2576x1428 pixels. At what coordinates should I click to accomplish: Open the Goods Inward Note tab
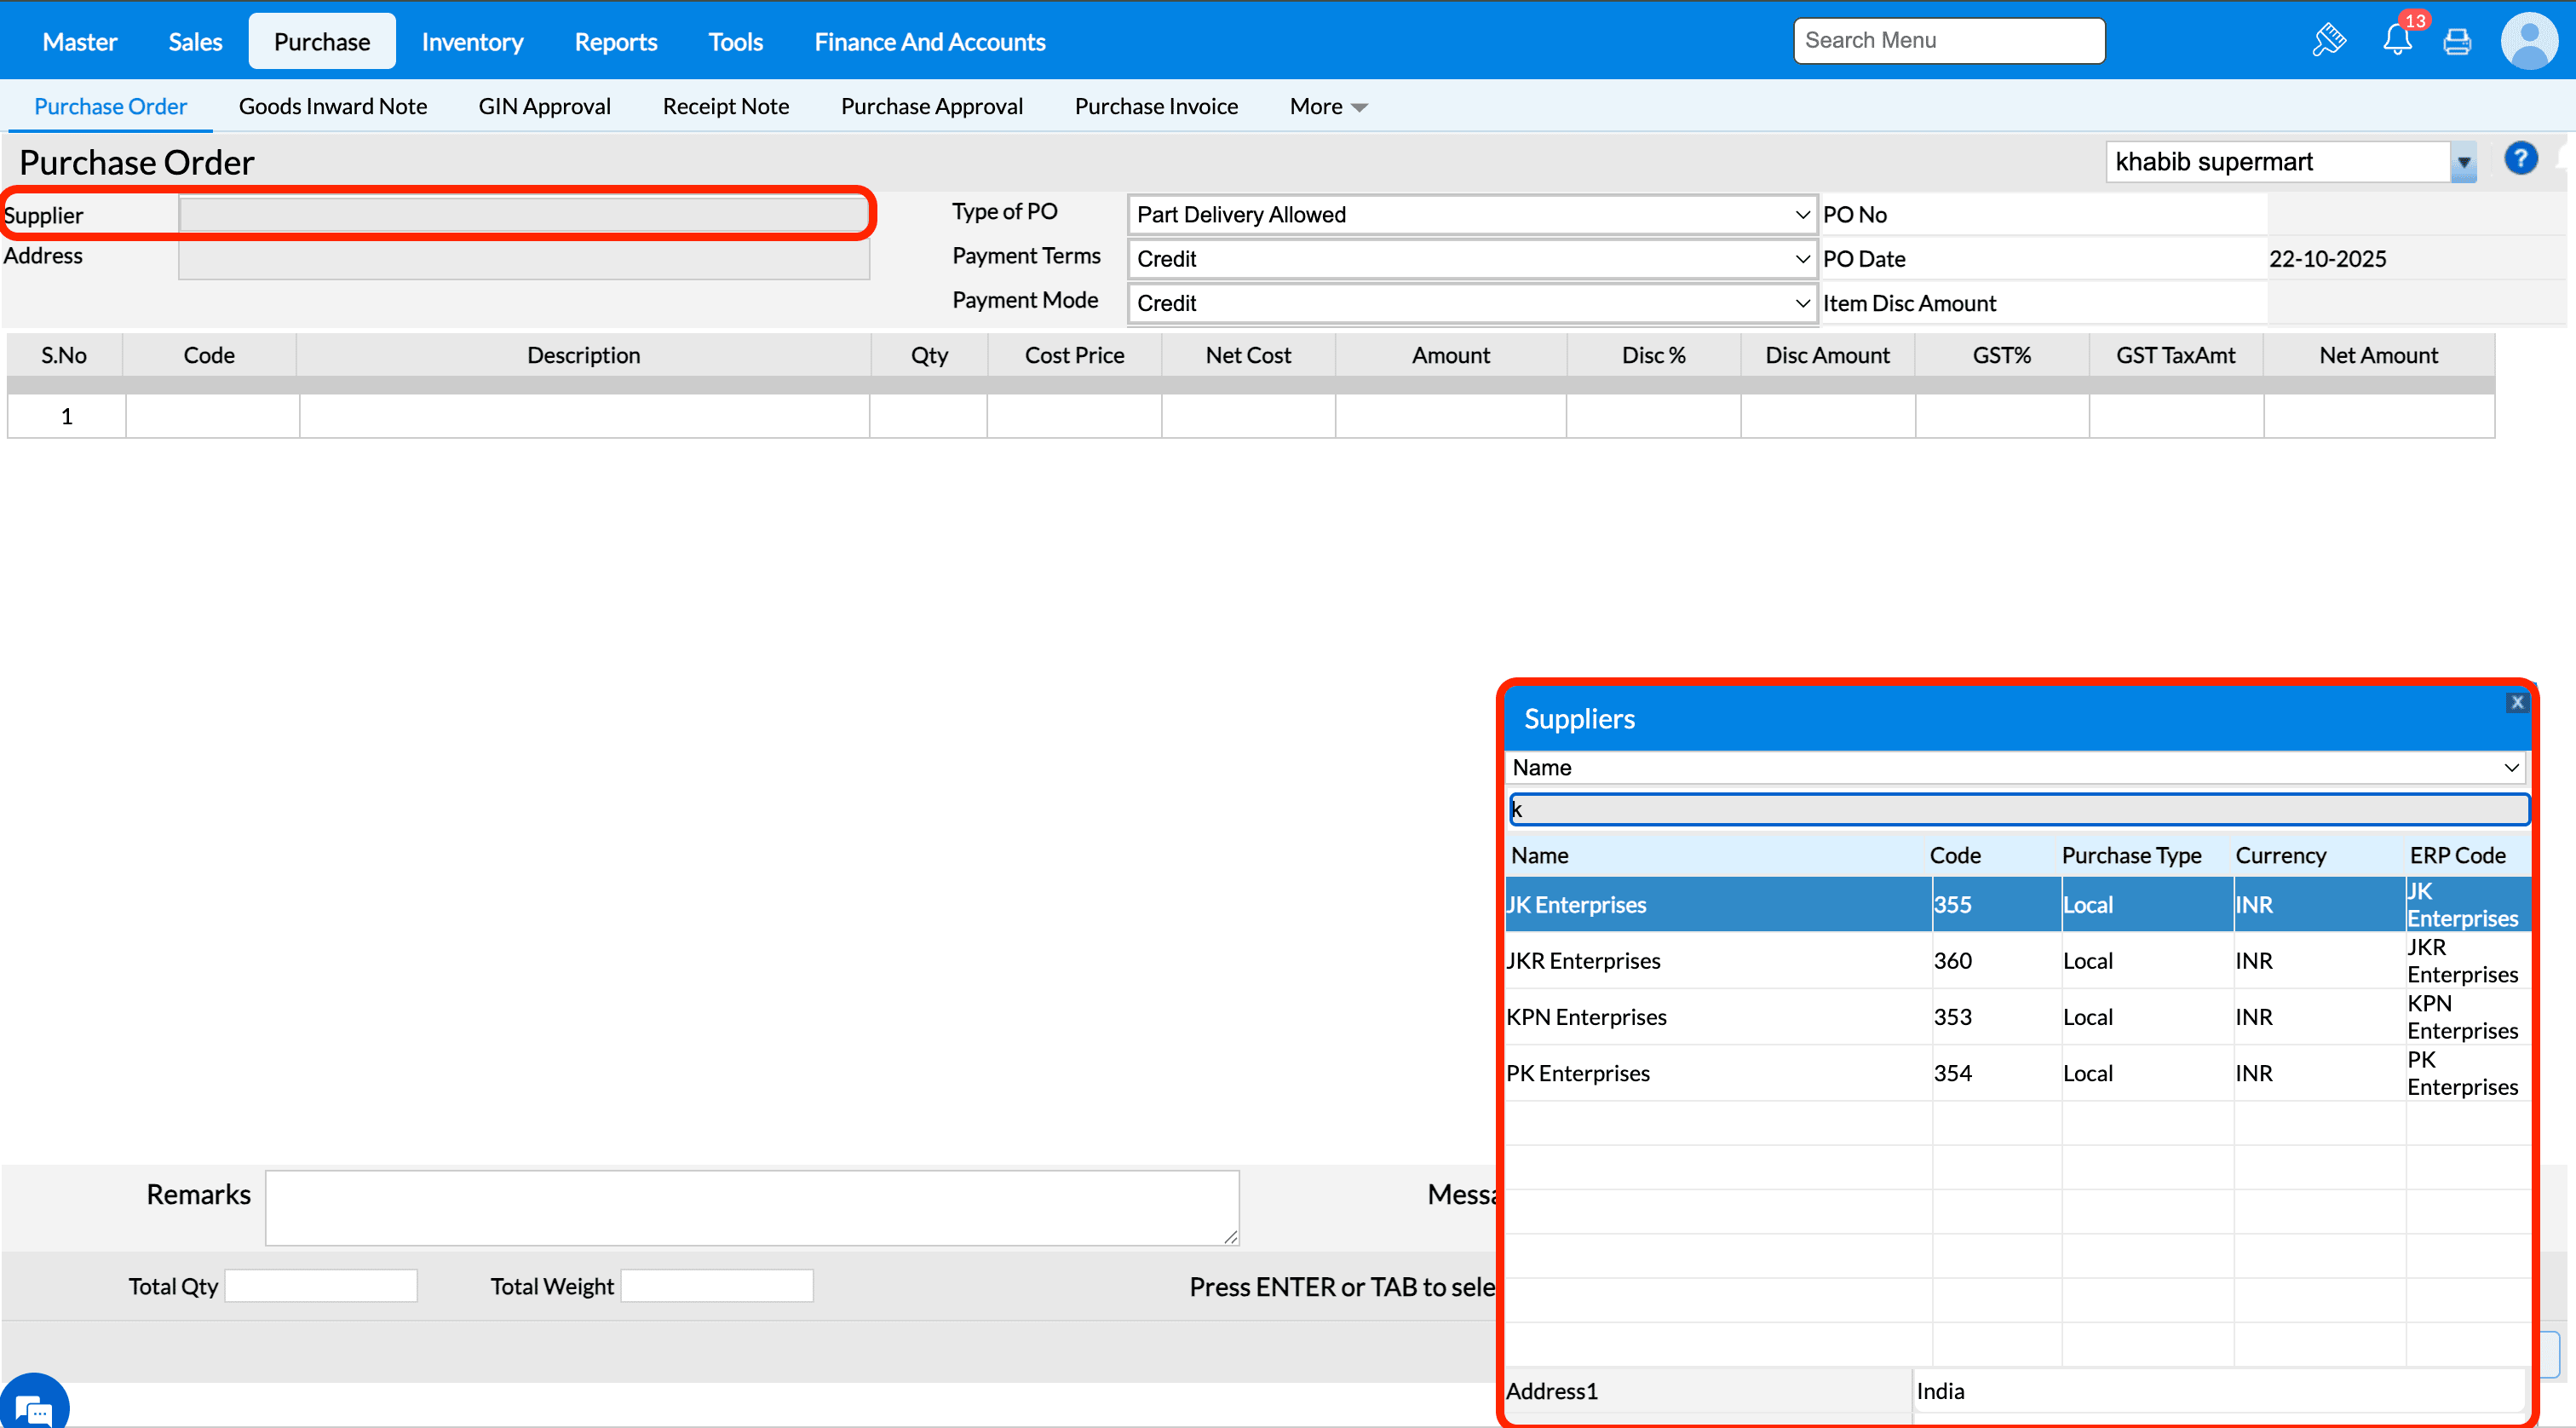[x=332, y=107]
